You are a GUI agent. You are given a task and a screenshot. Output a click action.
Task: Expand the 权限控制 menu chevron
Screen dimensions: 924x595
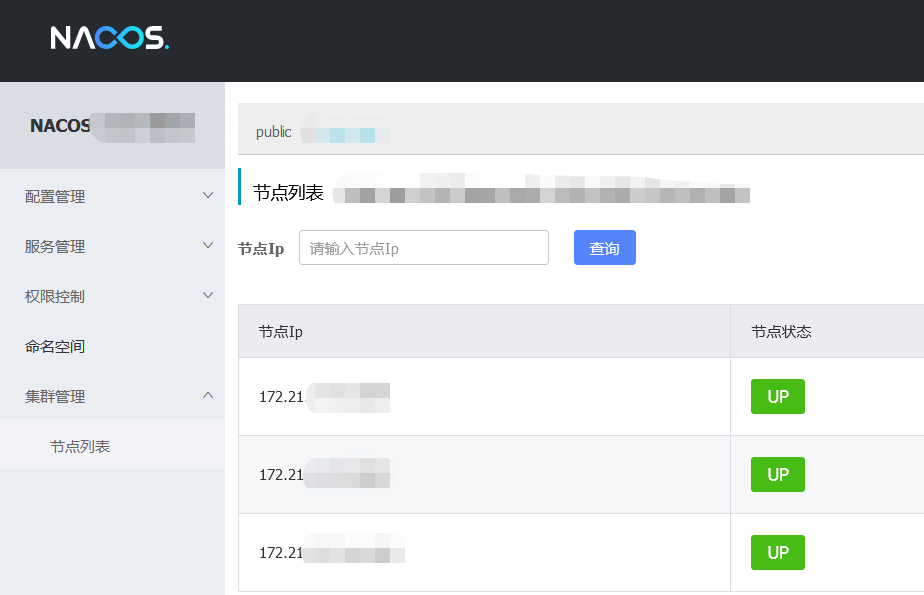[x=208, y=296]
